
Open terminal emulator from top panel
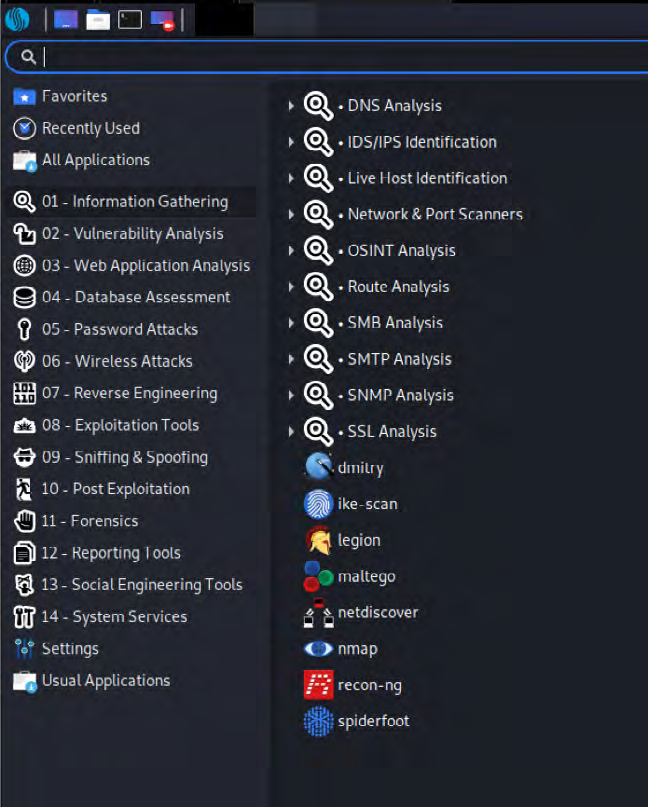pyautogui.click(x=130, y=20)
